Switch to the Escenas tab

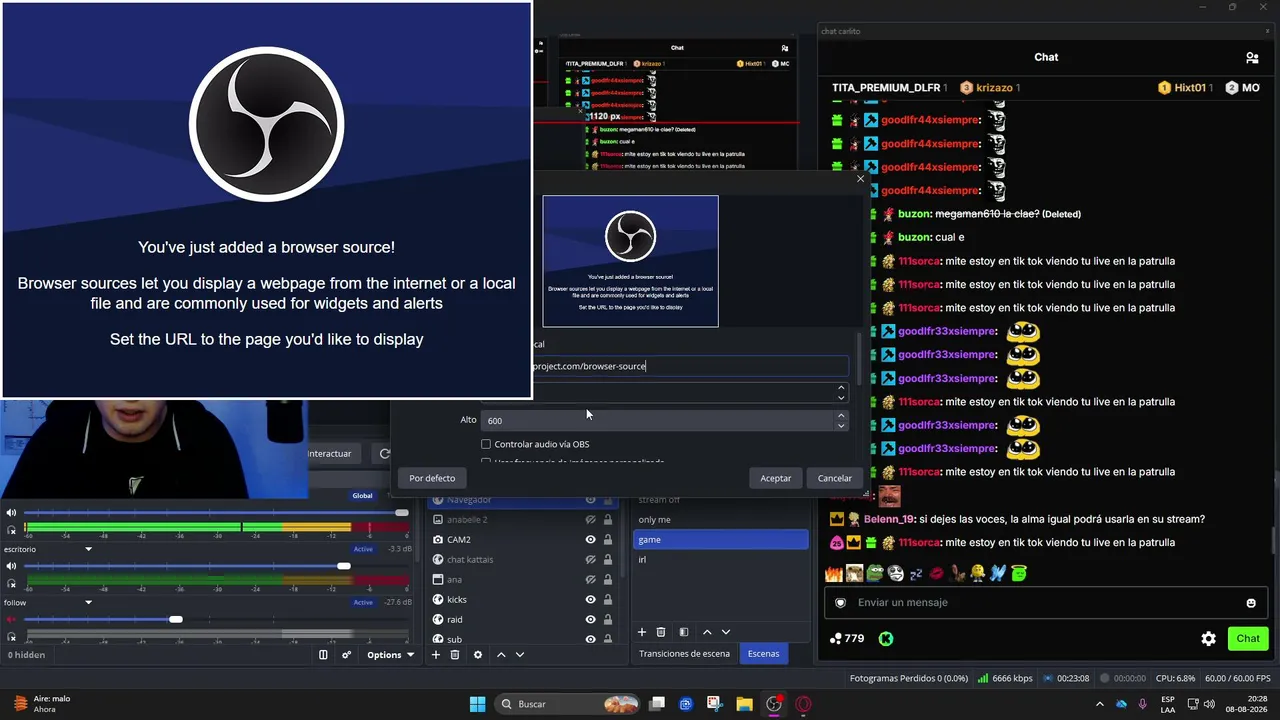[763, 654]
